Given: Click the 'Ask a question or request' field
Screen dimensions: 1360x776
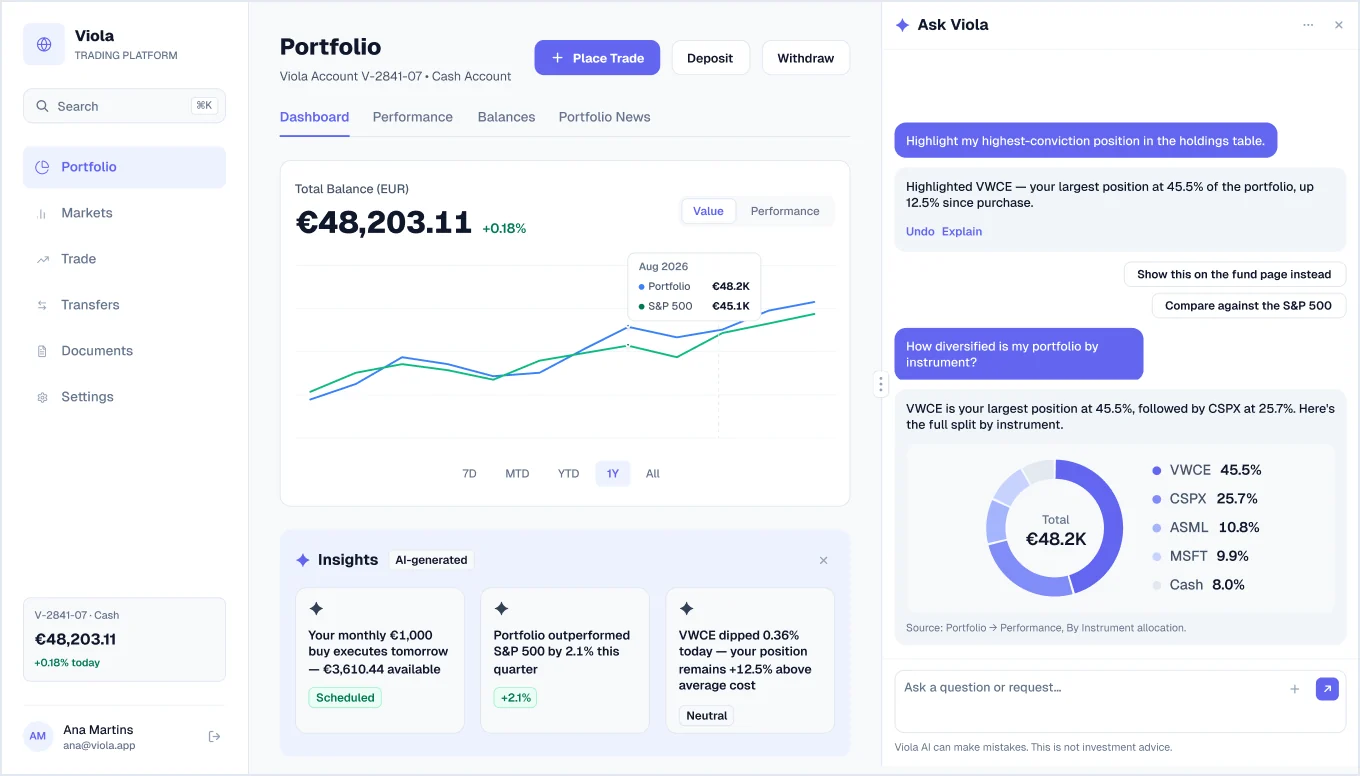Looking at the screenshot, I should click(1120, 701).
